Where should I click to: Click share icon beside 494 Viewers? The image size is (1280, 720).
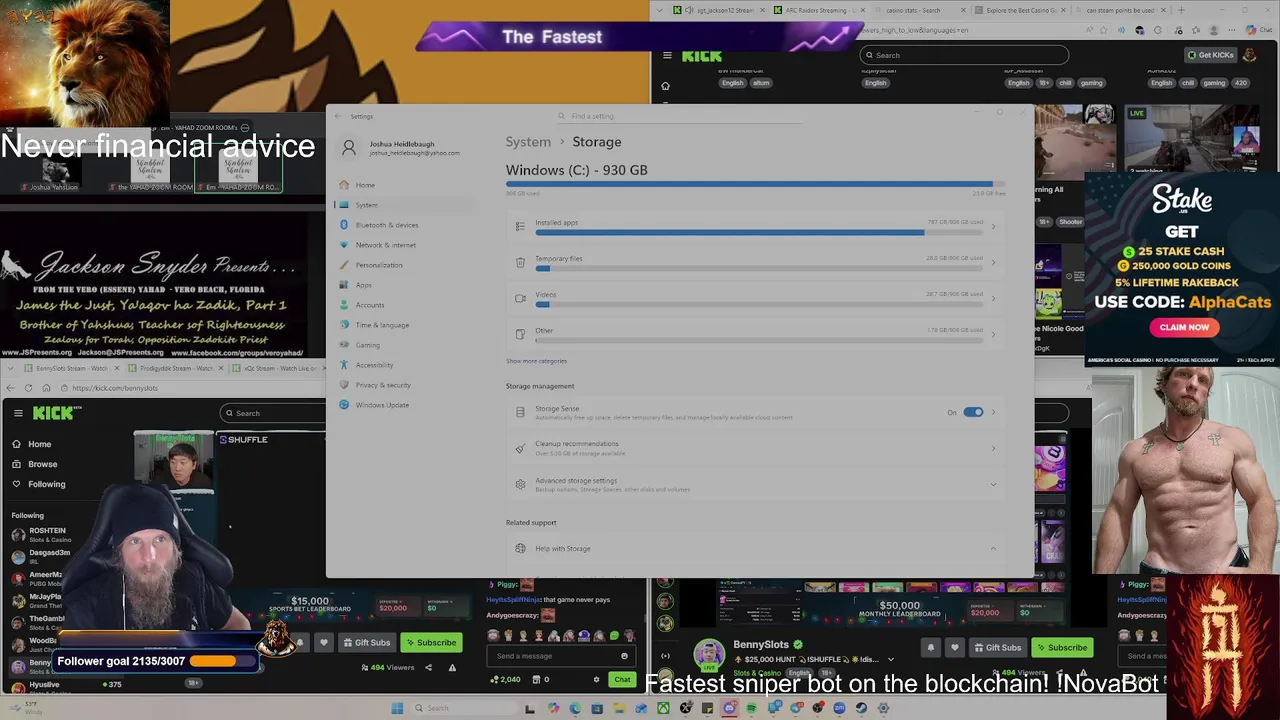pyautogui.click(x=428, y=668)
